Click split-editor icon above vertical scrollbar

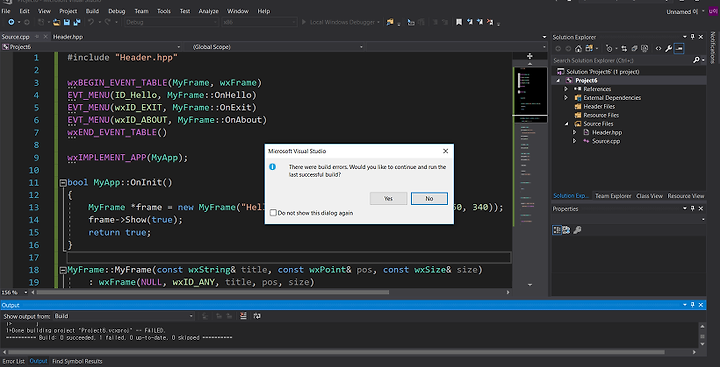click(x=529, y=56)
